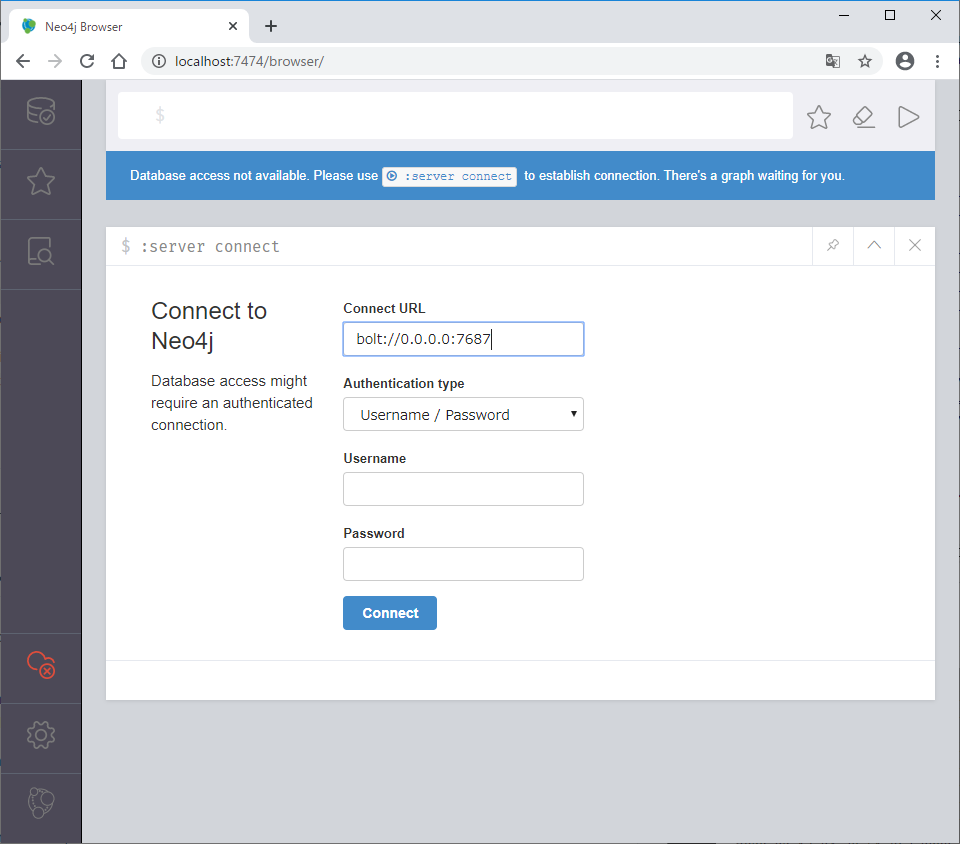The height and width of the screenshot is (844, 960).
Task: Run the query with play icon
Action: point(908,117)
